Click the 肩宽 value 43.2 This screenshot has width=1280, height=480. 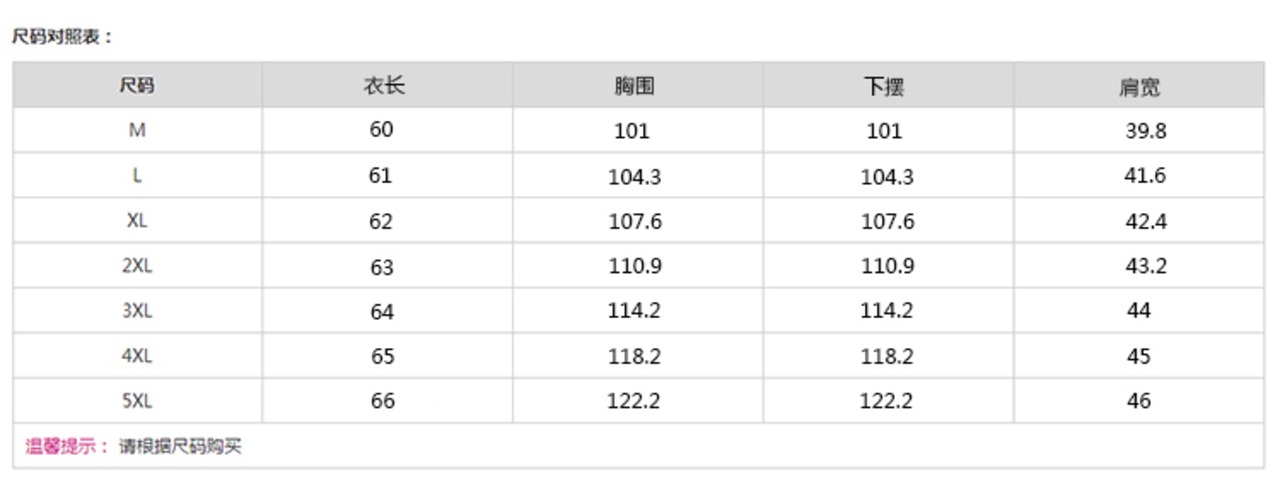(1145, 266)
